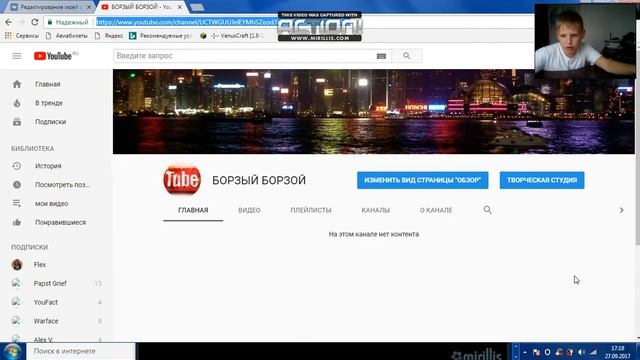The image size is (640, 360).
Task: Click the channel search magnifier icon
Action: coord(487,210)
